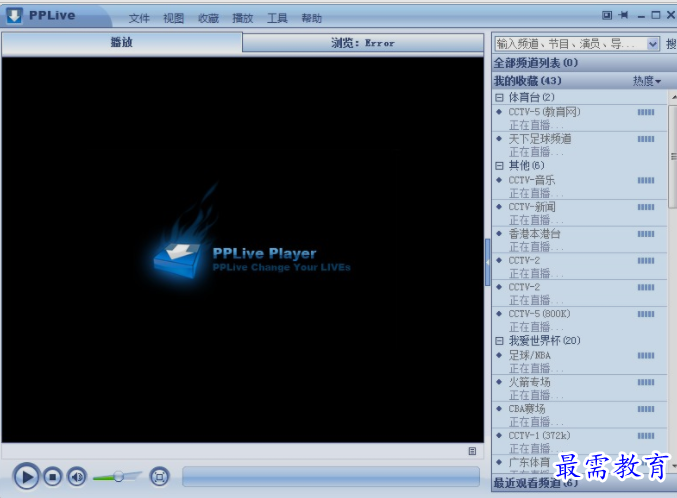Screen dimensions: 677x498
Task: Select channel CCTV-1 (372k)
Action: [539, 436]
